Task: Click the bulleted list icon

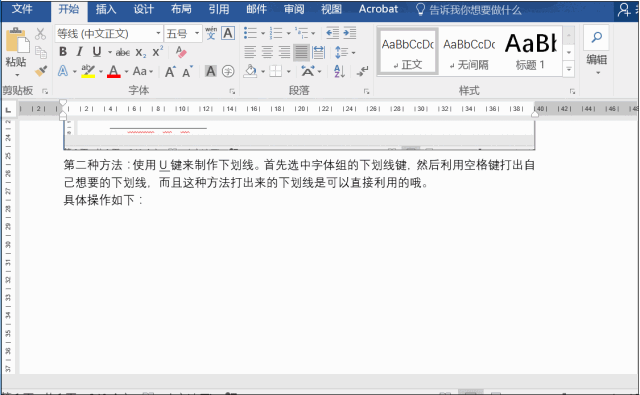Action: point(250,33)
